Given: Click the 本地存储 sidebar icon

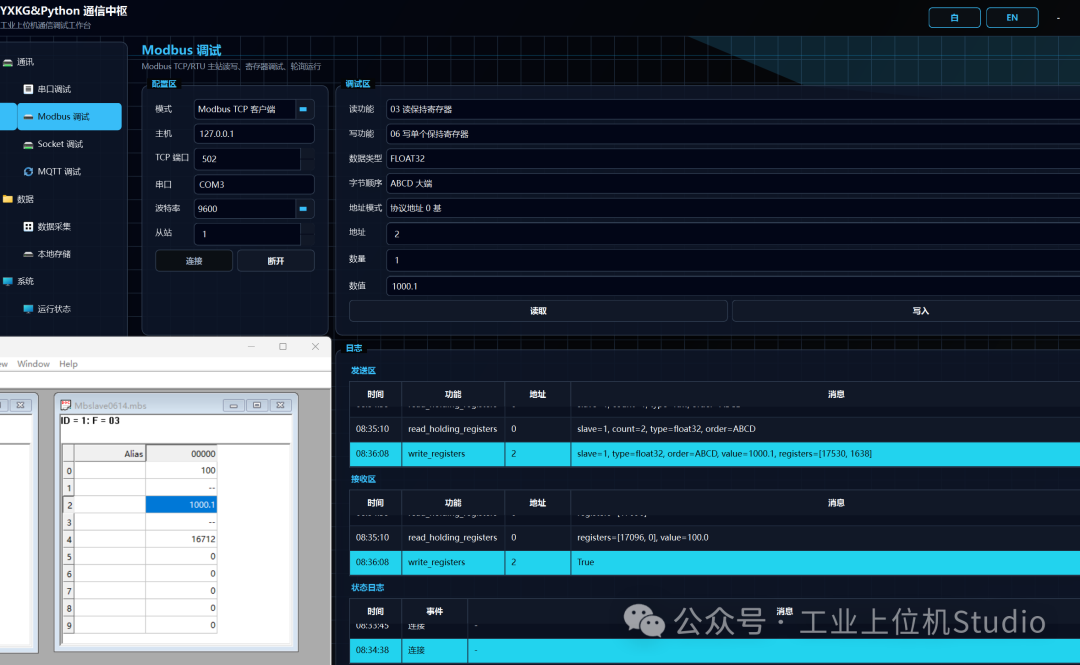Looking at the screenshot, I should pos(28,254).
